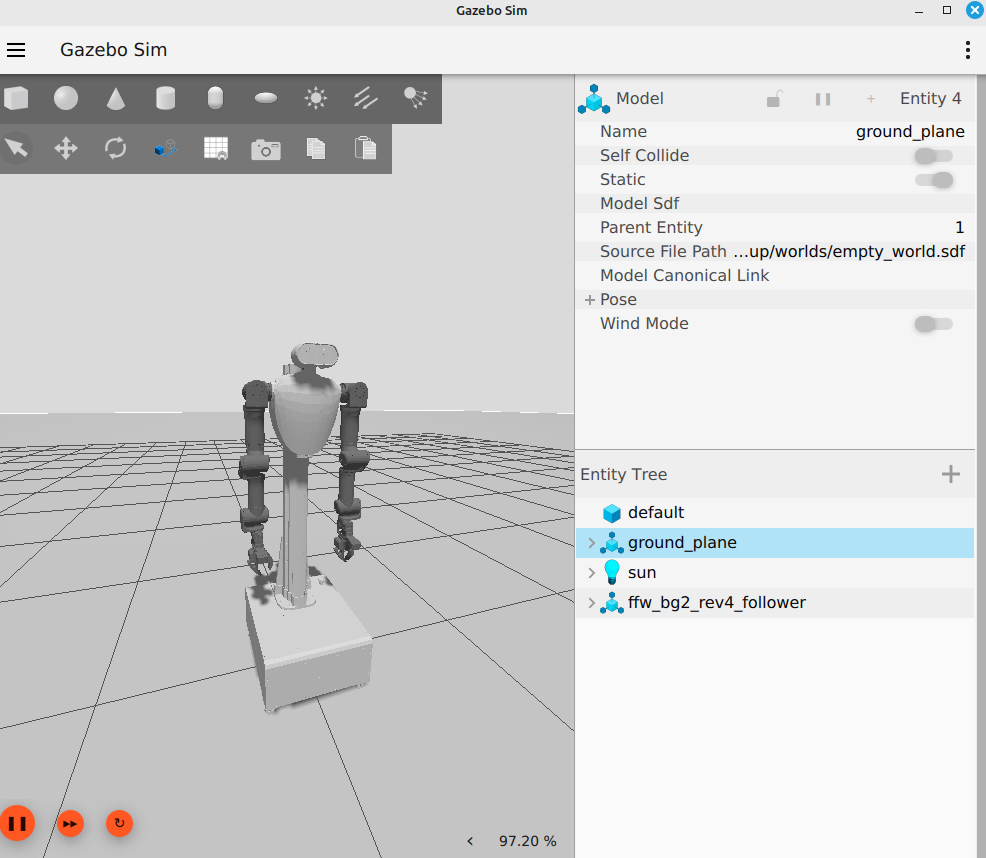Take a screenshot with the camera tool

[x=265, y=148]
